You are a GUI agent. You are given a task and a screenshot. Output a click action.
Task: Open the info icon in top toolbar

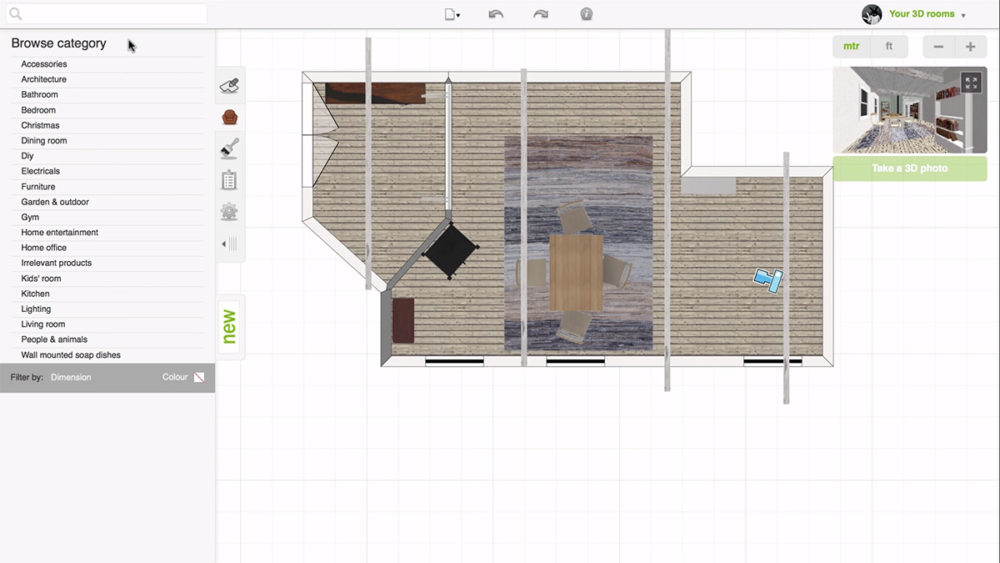tap(586, 14)
